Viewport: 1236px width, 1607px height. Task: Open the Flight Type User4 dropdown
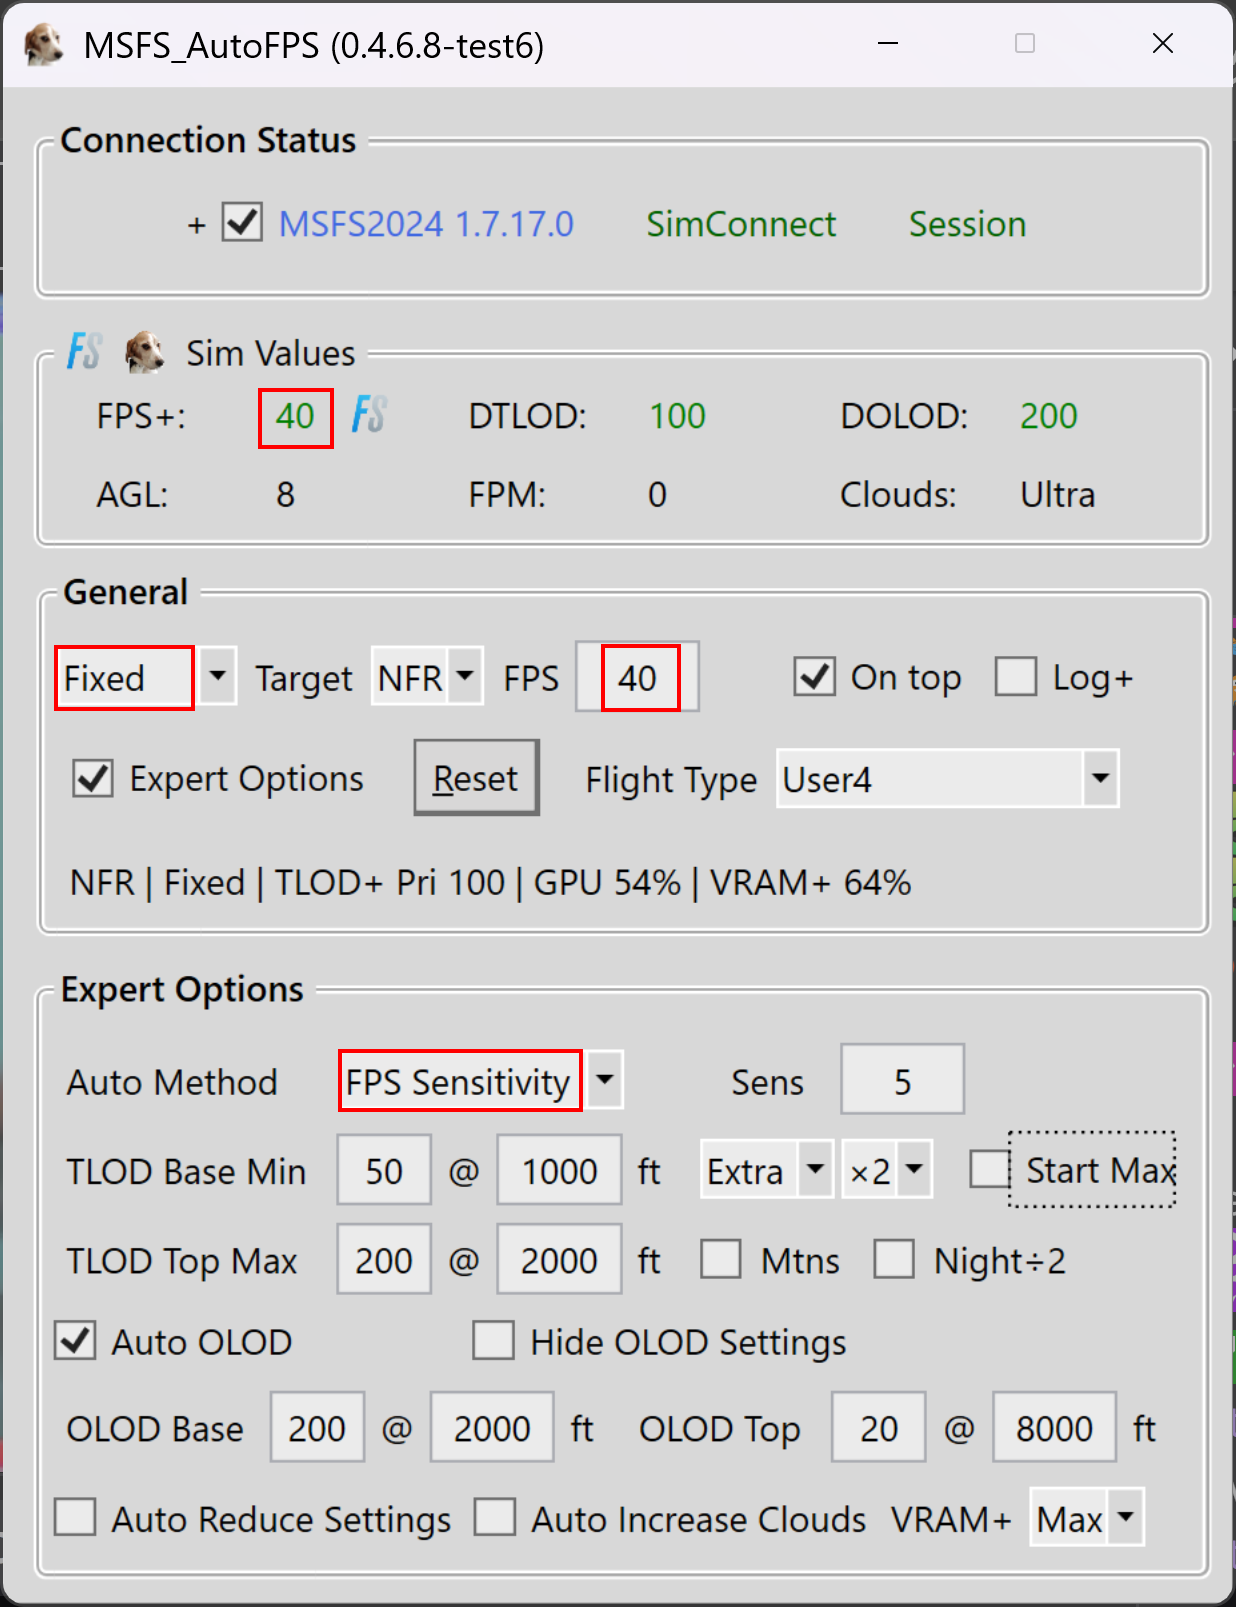(1100, 778)
